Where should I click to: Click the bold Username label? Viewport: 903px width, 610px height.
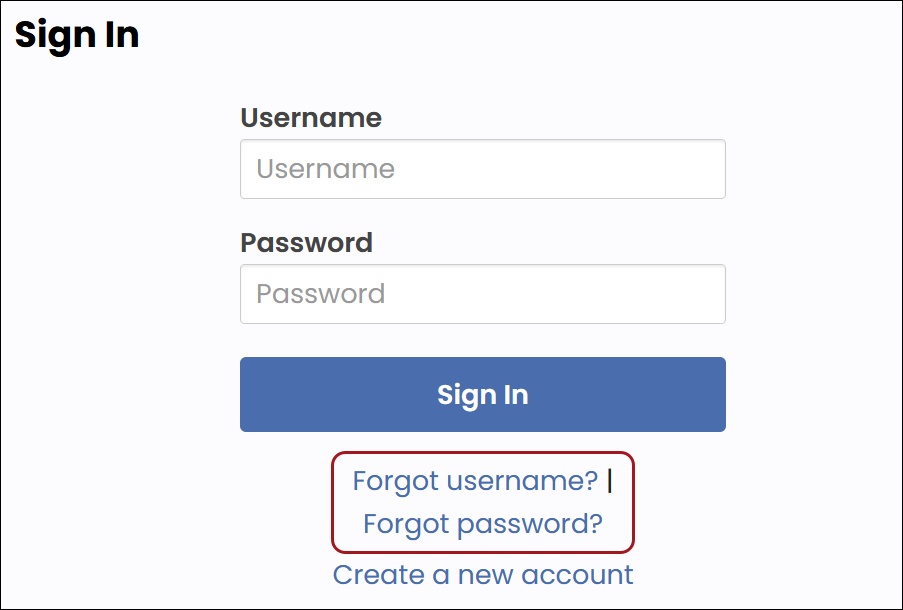click(x=311, y=118)
